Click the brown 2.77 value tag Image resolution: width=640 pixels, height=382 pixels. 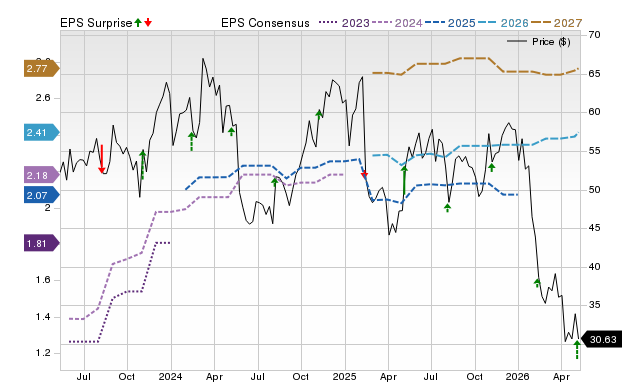(42, 69)
